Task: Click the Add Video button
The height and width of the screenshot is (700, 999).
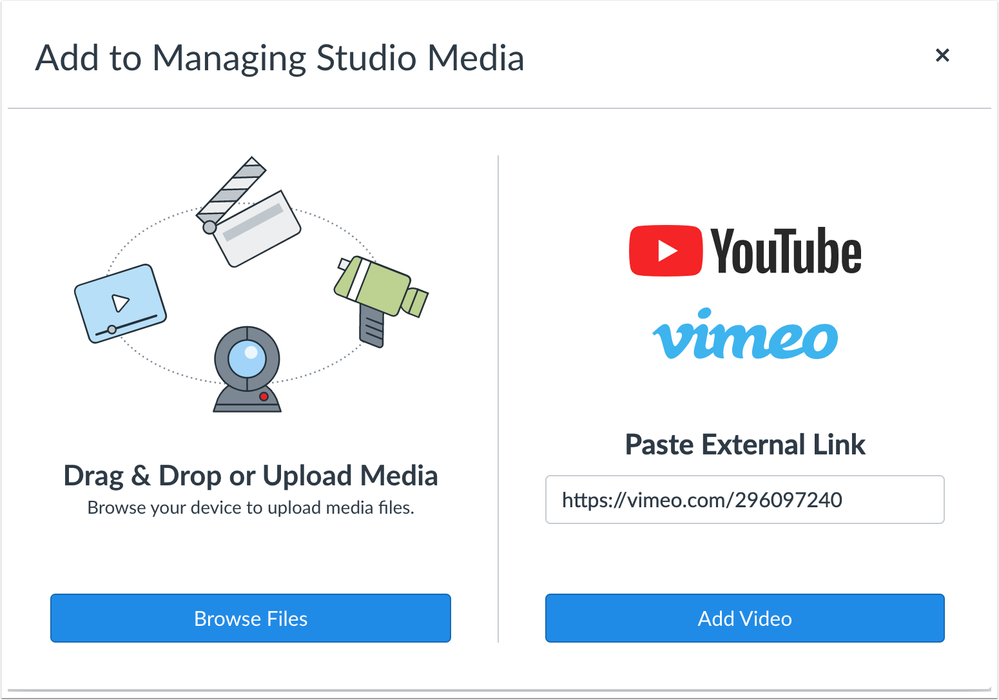Action: point(744,618)
